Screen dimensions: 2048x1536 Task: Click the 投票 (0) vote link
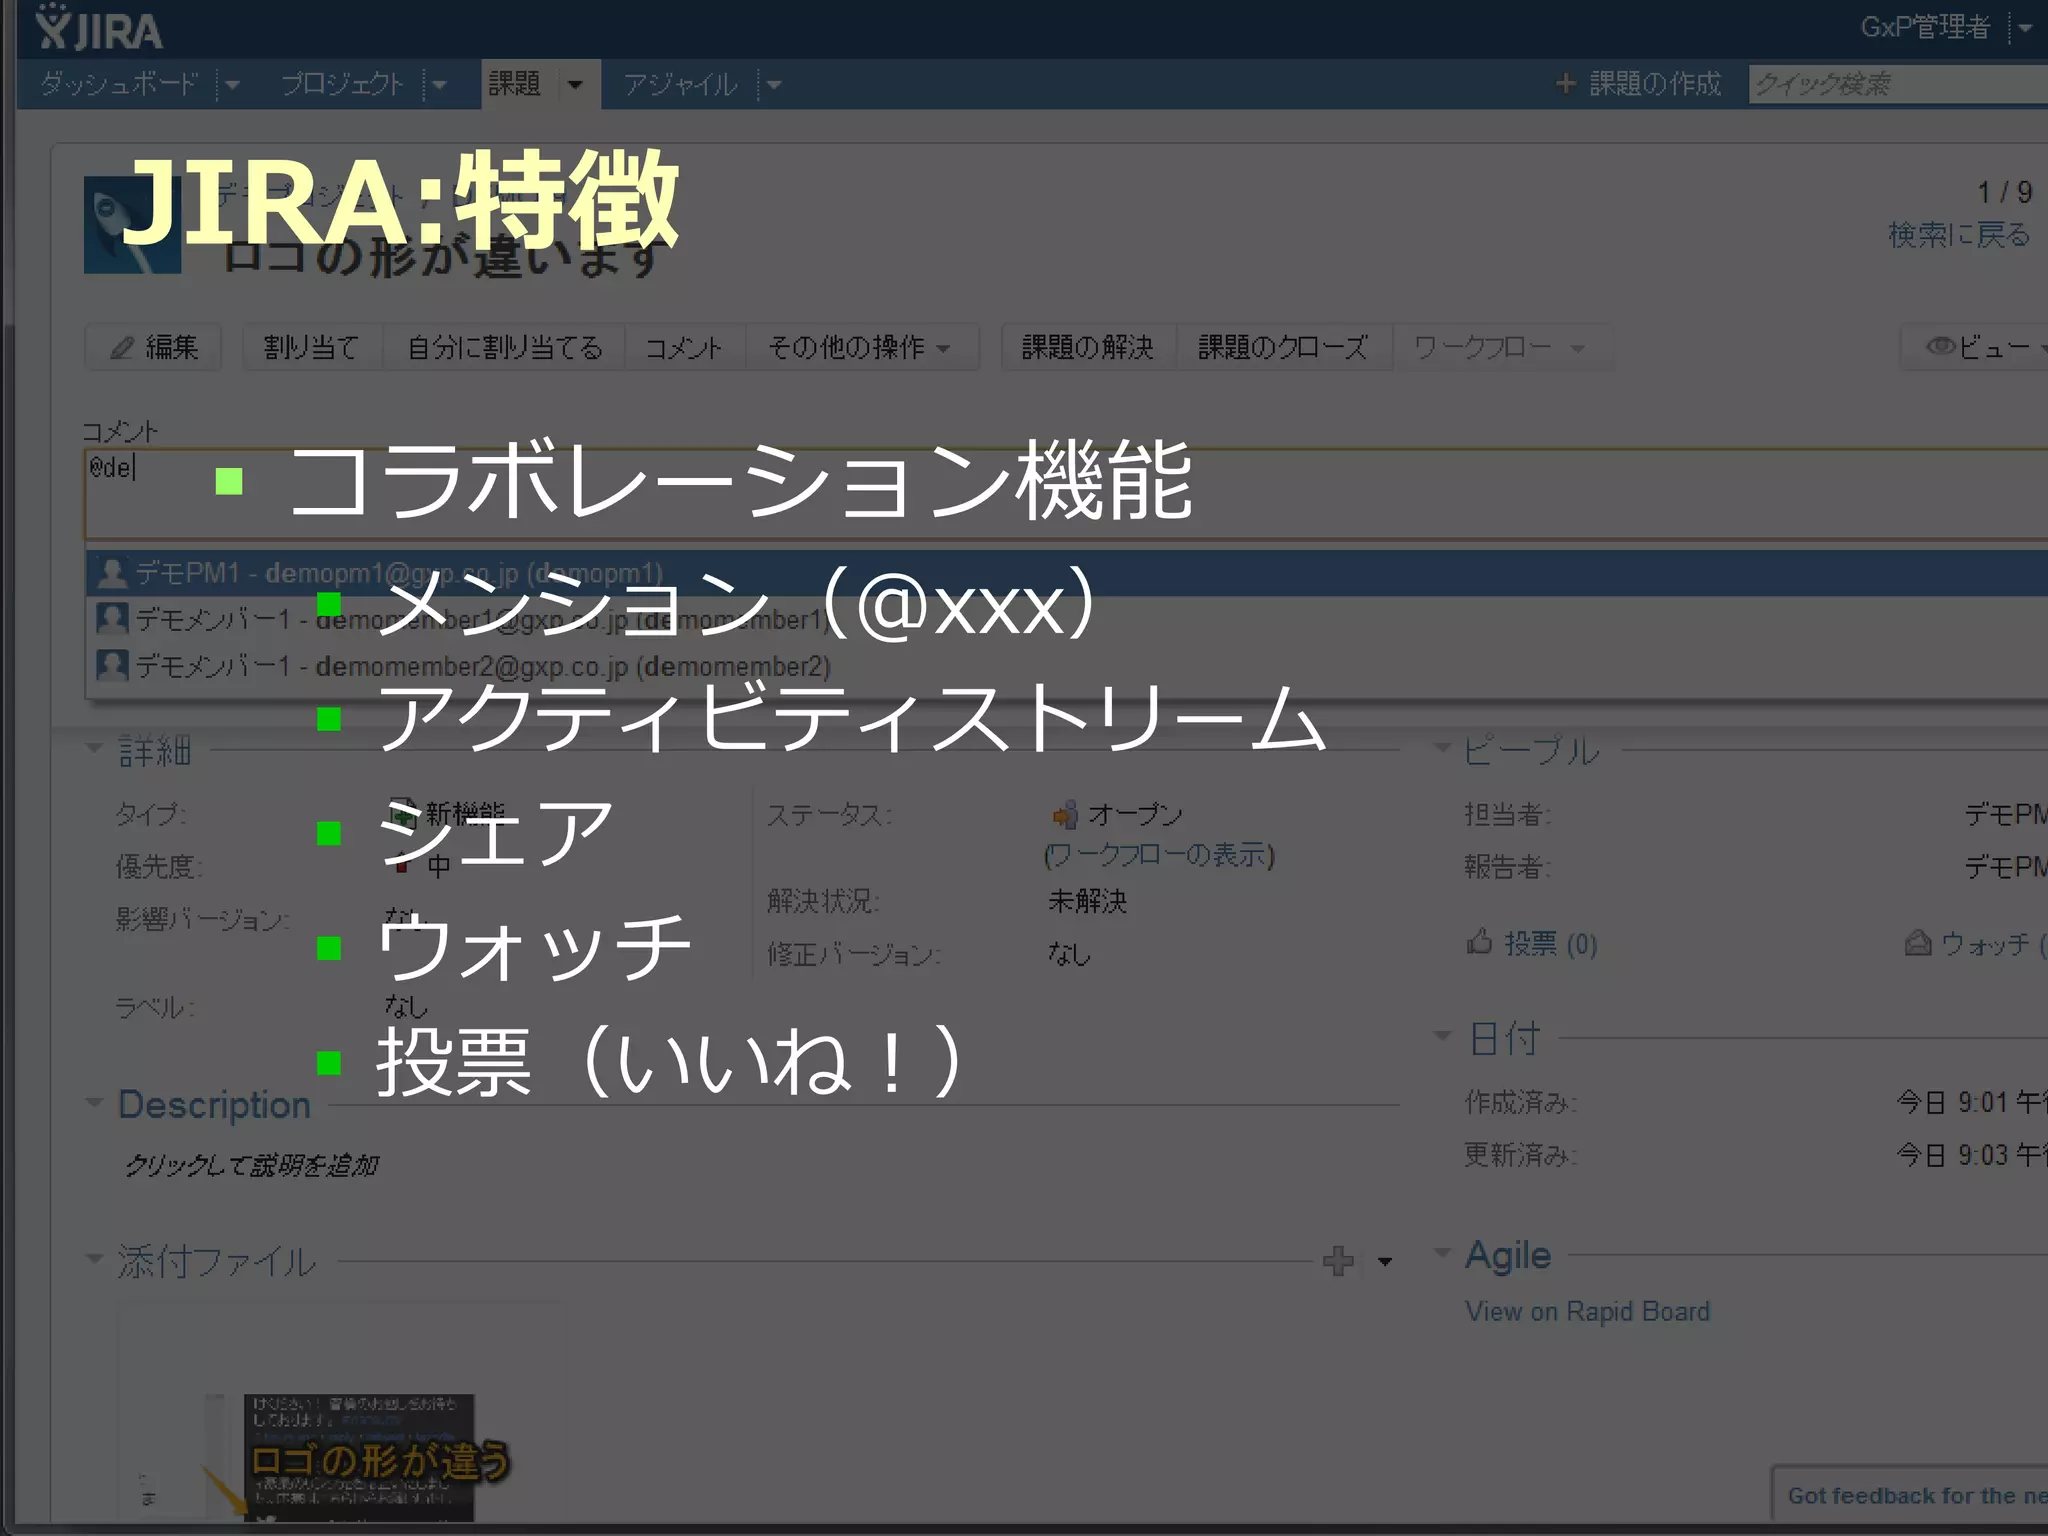[x=1550, y=943]
